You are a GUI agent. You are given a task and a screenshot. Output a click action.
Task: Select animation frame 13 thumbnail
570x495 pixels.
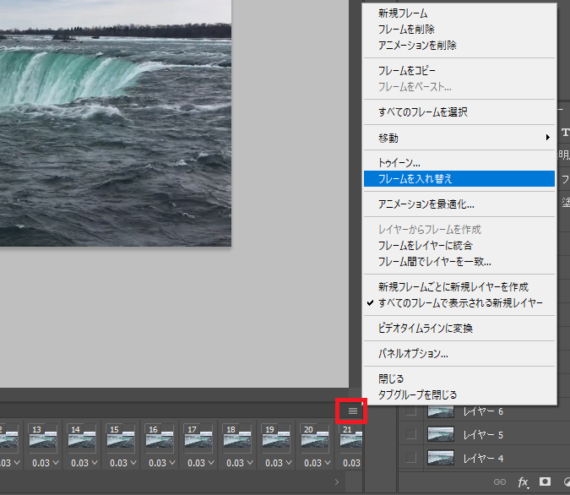click(x=43, y=438)
